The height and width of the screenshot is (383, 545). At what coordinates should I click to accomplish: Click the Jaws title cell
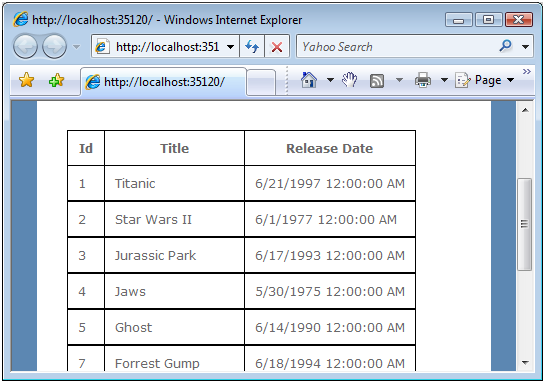coord(174,292)
